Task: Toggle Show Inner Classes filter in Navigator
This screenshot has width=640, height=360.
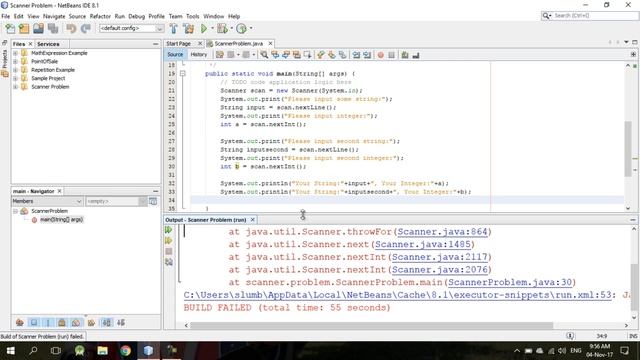Action: [x=76, y=322]
